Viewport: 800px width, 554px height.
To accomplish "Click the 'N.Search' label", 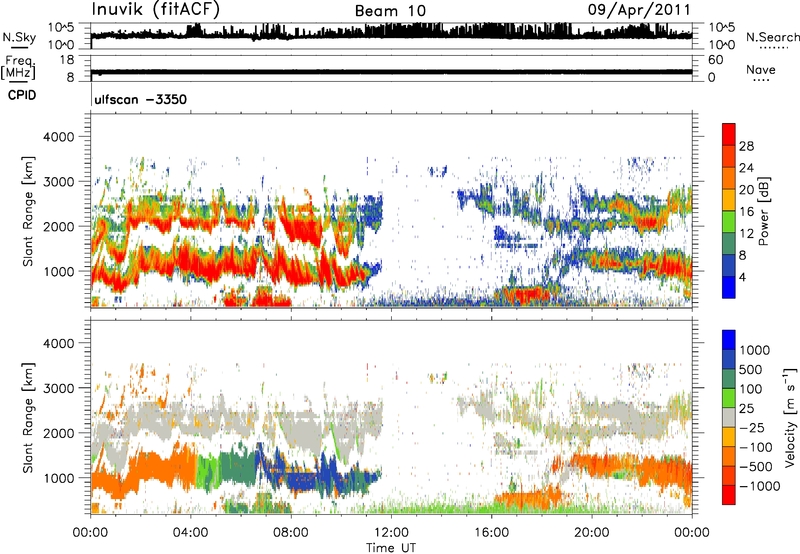I will point(772,37).
